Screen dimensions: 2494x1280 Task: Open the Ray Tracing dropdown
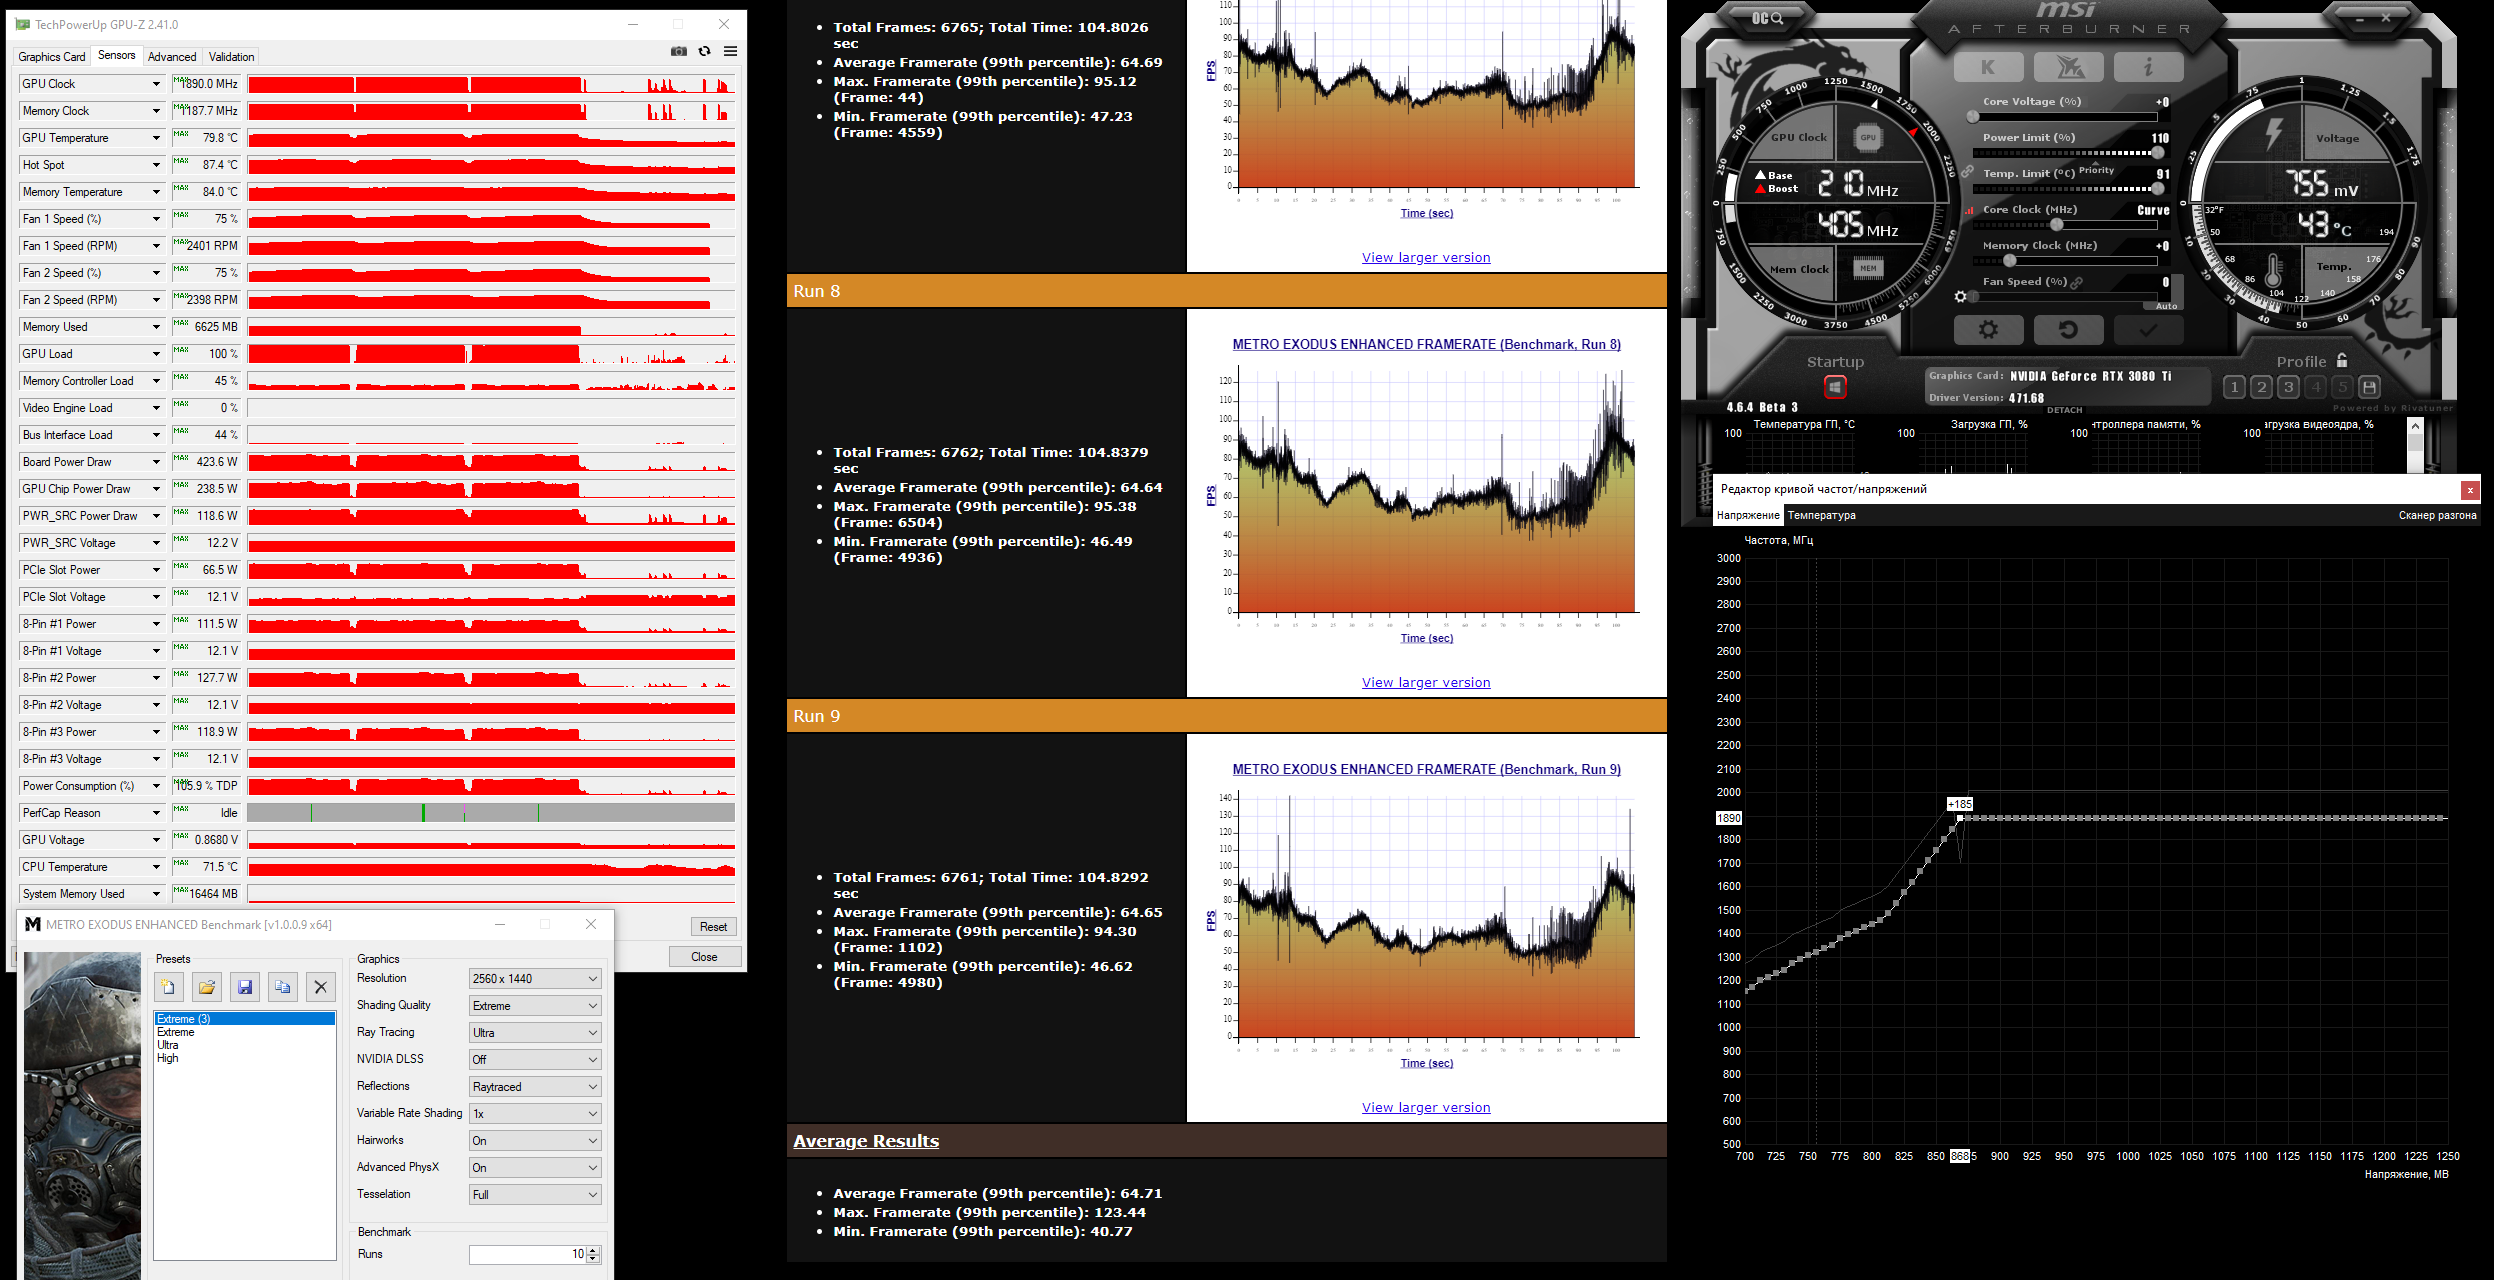(x=535, y=1033)
